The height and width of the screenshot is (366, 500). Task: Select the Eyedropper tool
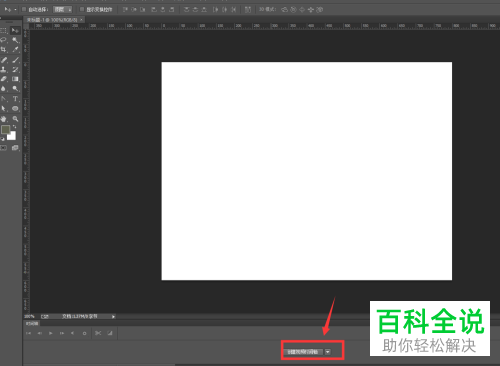point(15,49)
